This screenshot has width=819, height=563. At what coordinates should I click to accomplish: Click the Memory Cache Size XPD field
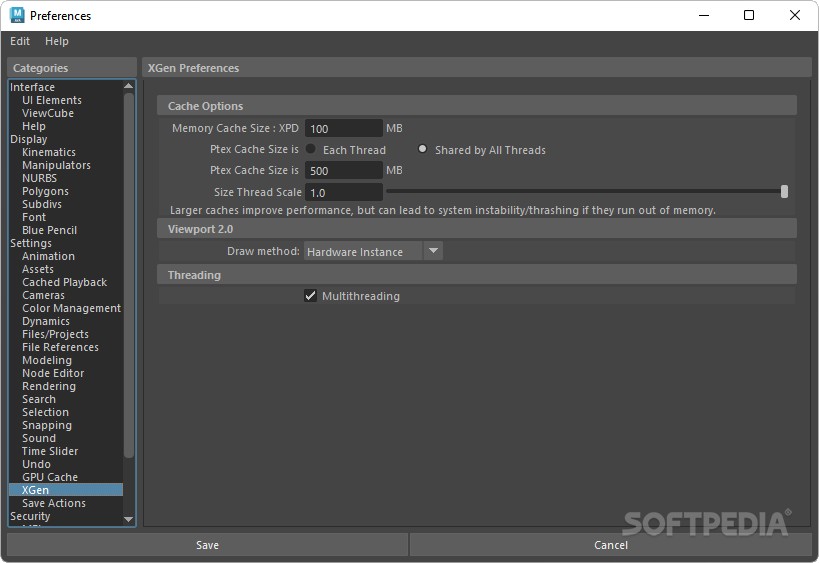(344, 128)
